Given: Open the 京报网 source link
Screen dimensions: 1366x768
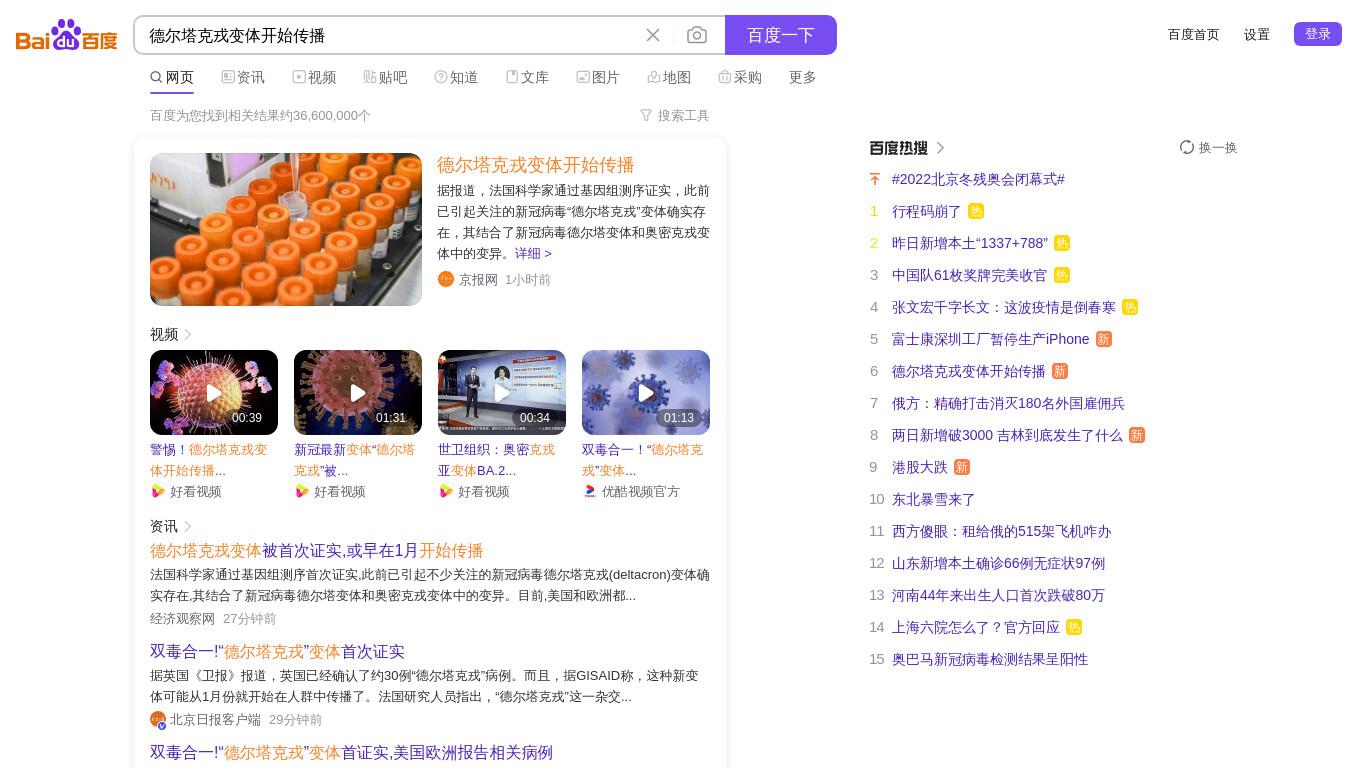Looking at the screenshot, I should pos(478,279).
